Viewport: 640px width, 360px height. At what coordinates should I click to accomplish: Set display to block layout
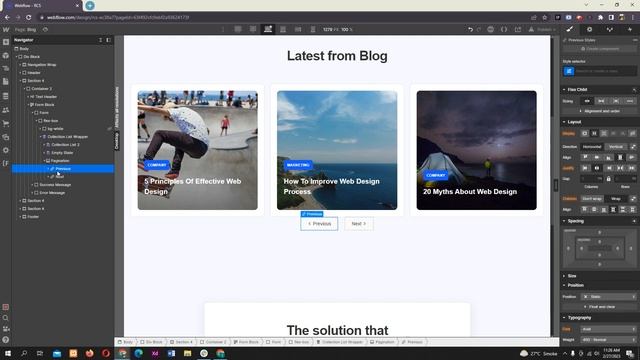pos(585,133)
